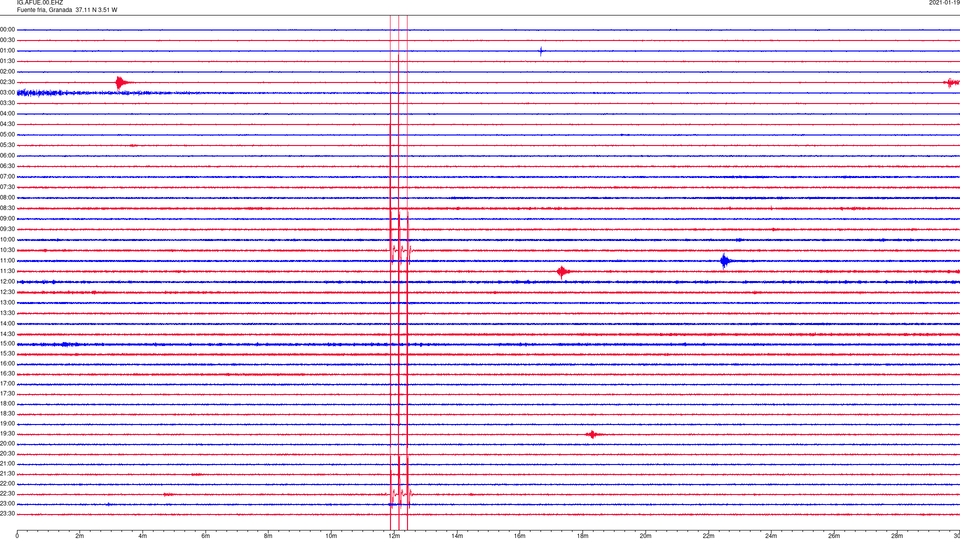Image resolution: width=960 pixels, height=540 pixels.
Task: Click the 24m tick label on time axis
Action: click(771, 536)
